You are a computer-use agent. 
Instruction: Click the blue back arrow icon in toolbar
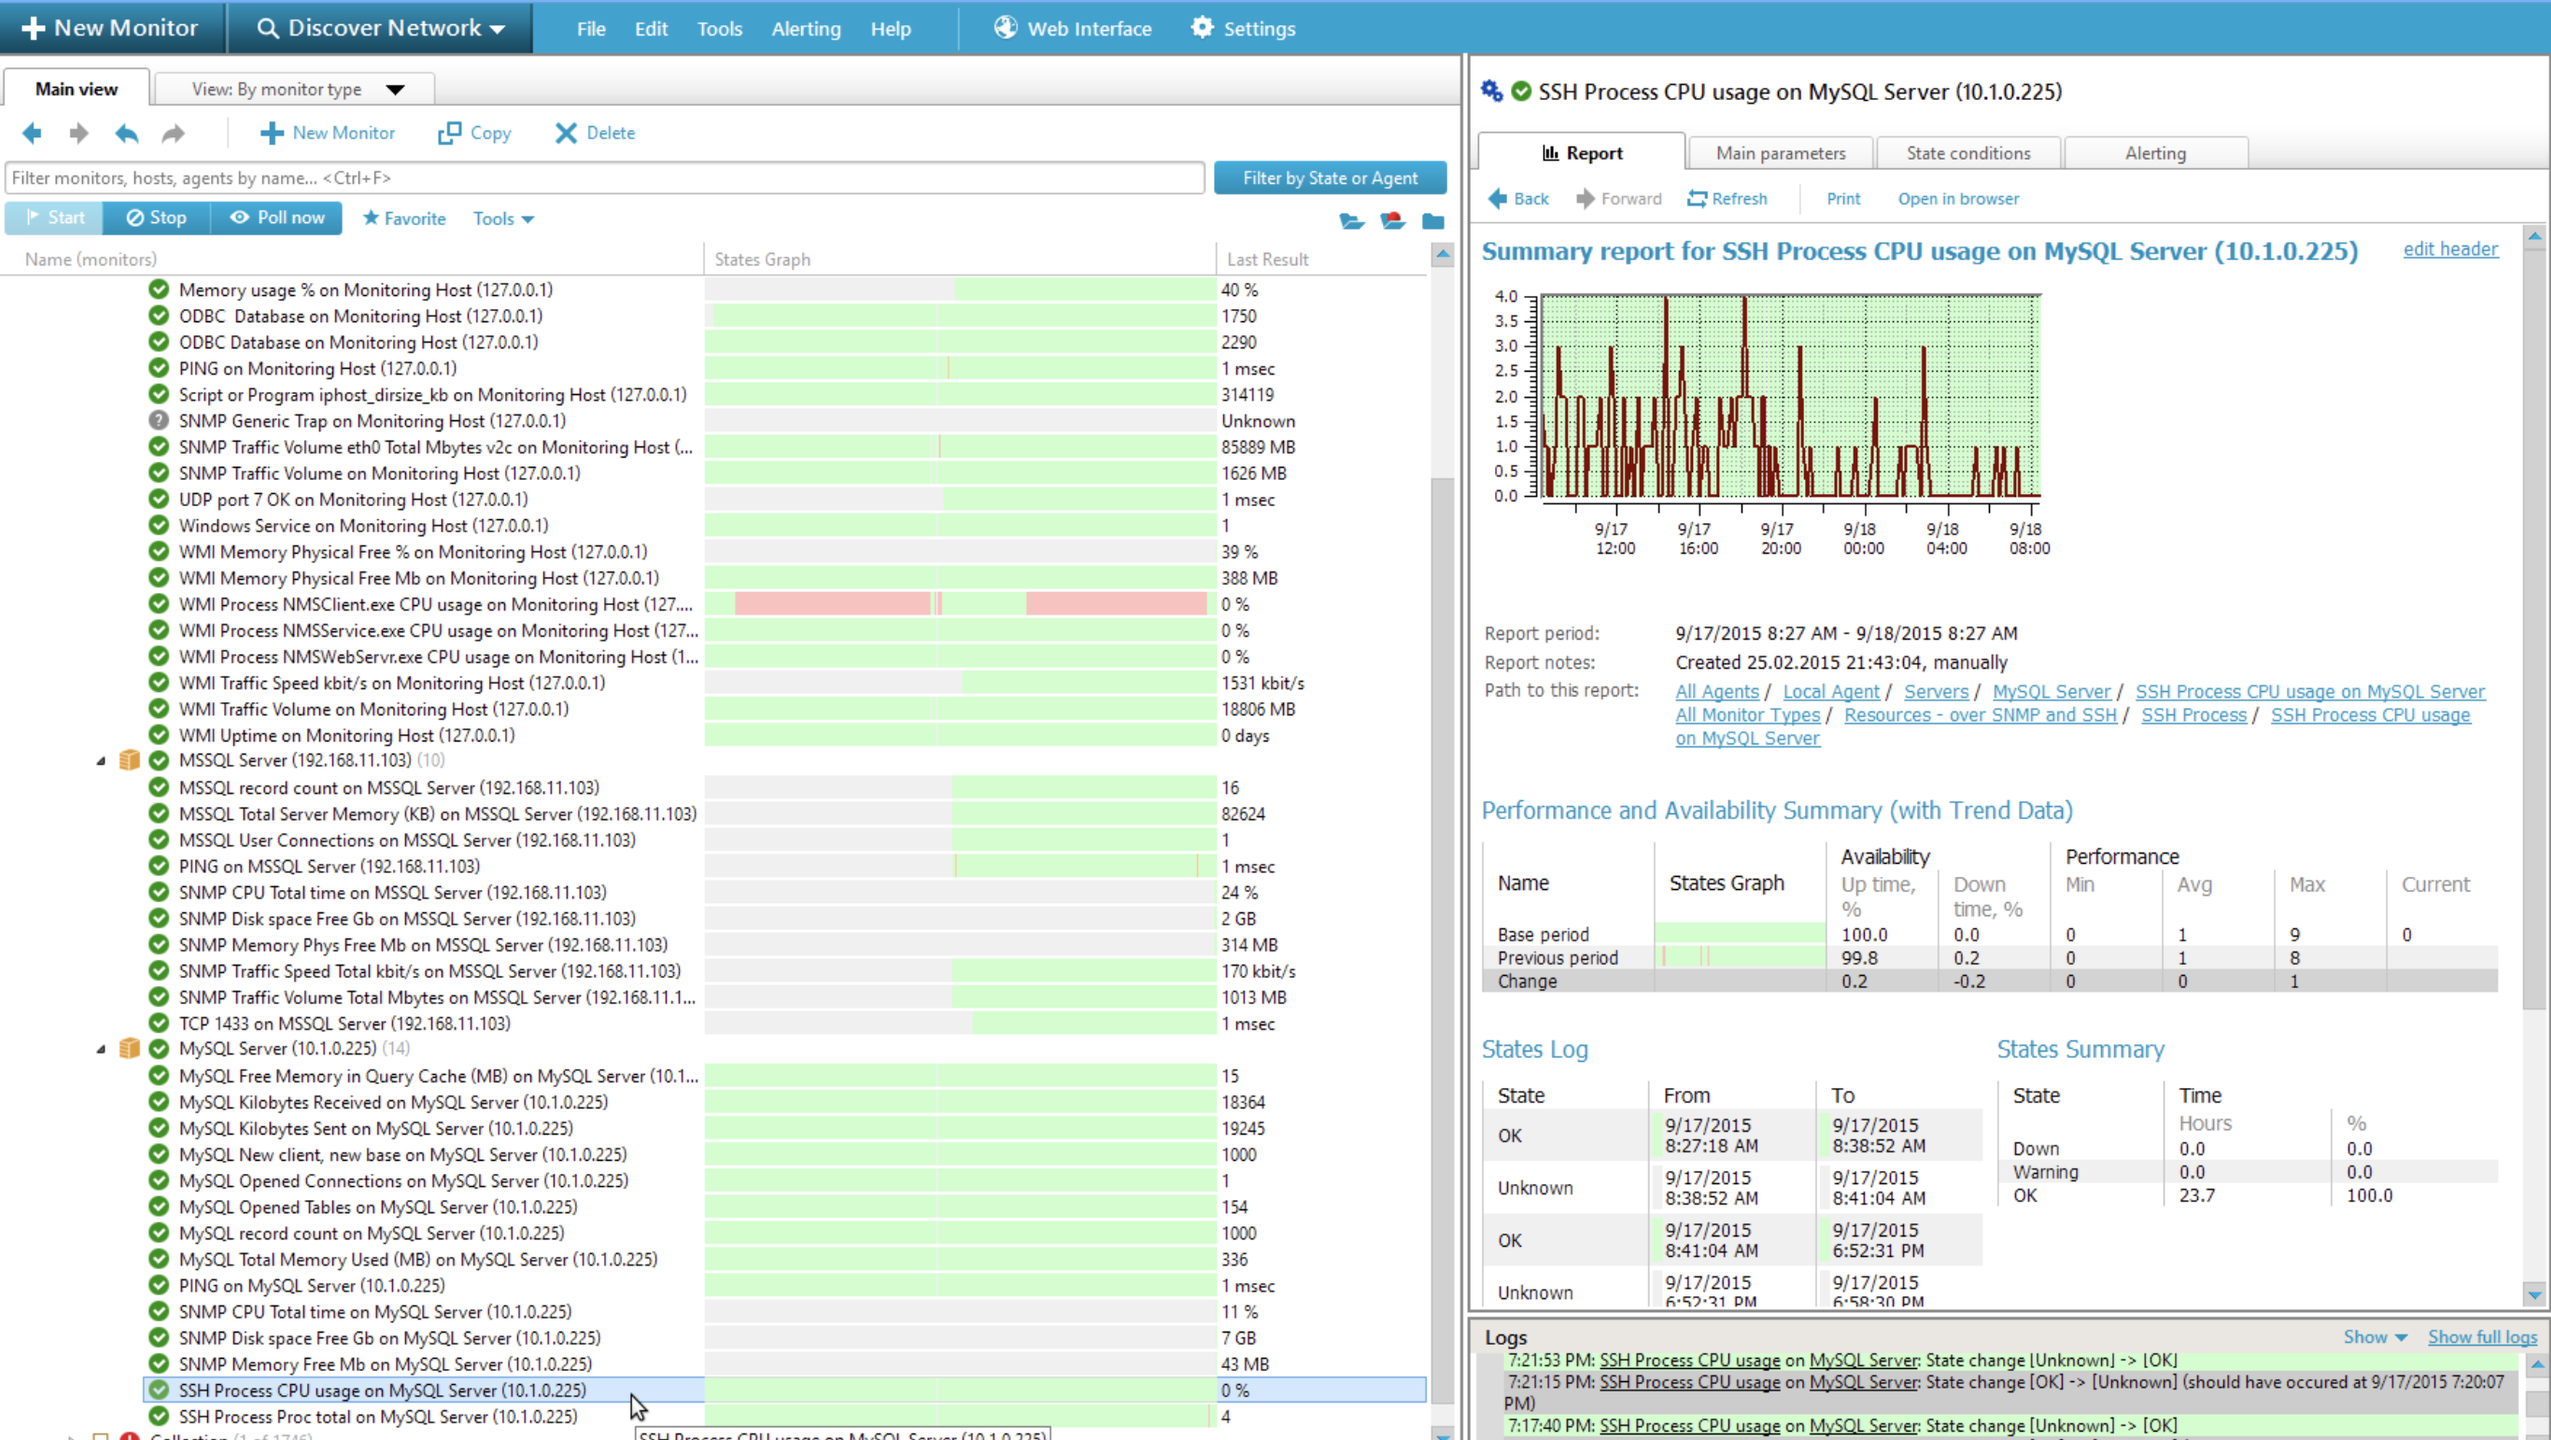[32, 133]
